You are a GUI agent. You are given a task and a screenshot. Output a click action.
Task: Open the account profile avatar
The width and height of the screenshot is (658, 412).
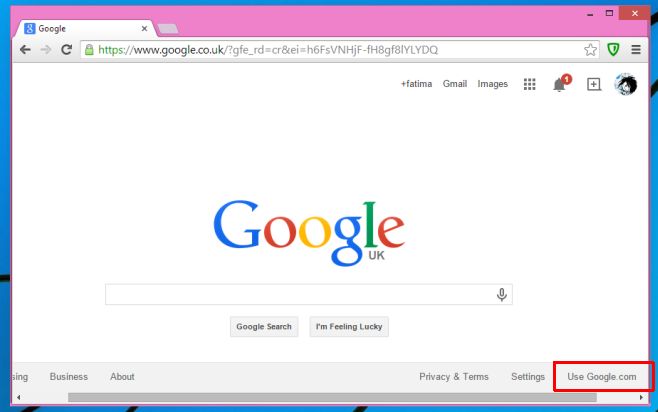pos(626,84)
